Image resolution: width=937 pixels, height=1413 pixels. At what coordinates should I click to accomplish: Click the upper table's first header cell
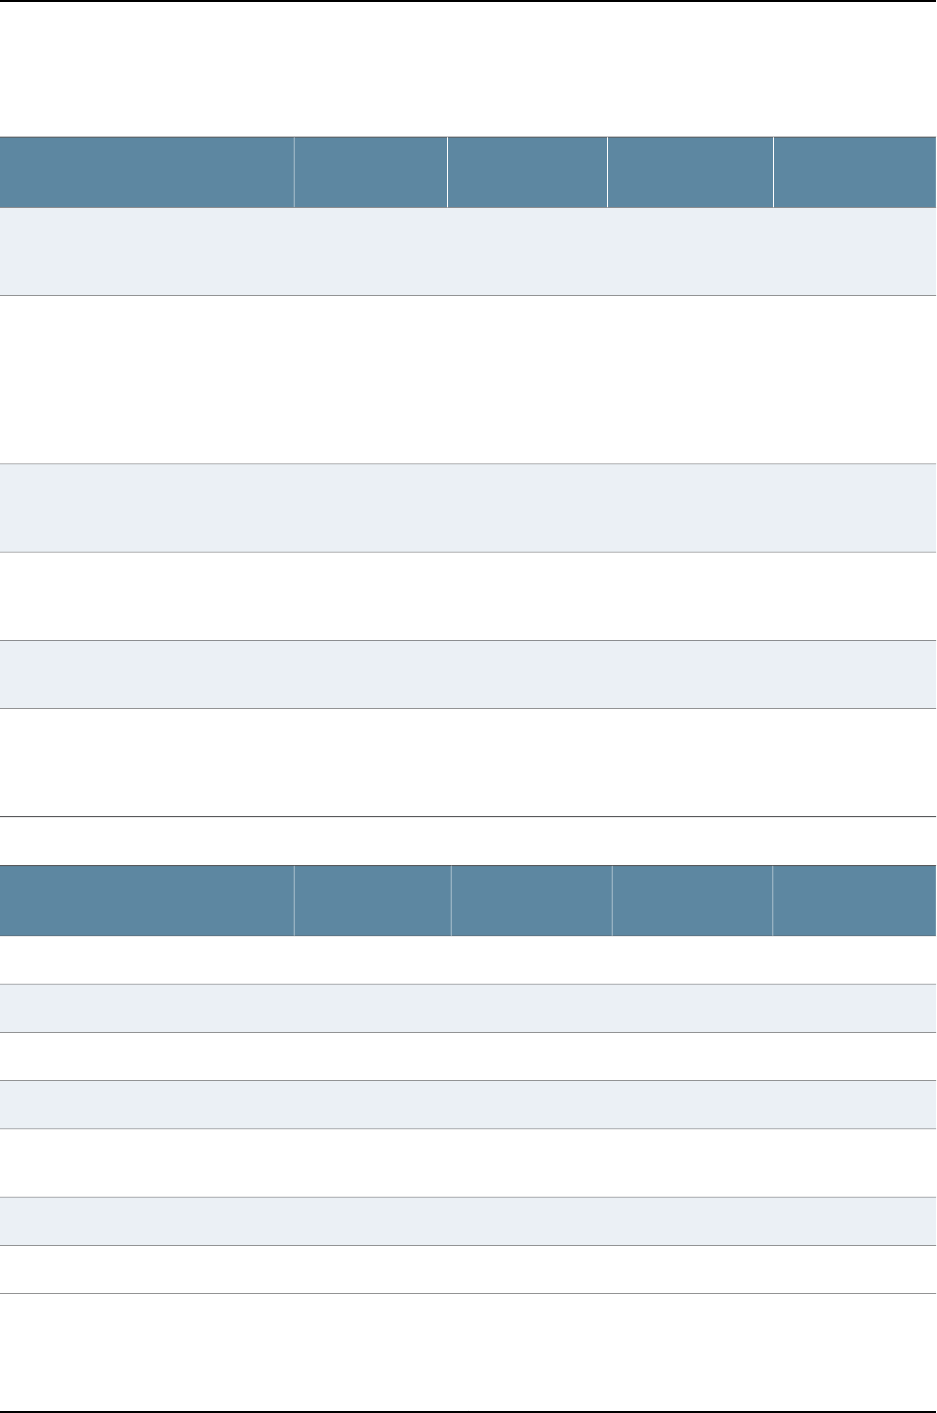click(147, 172)
